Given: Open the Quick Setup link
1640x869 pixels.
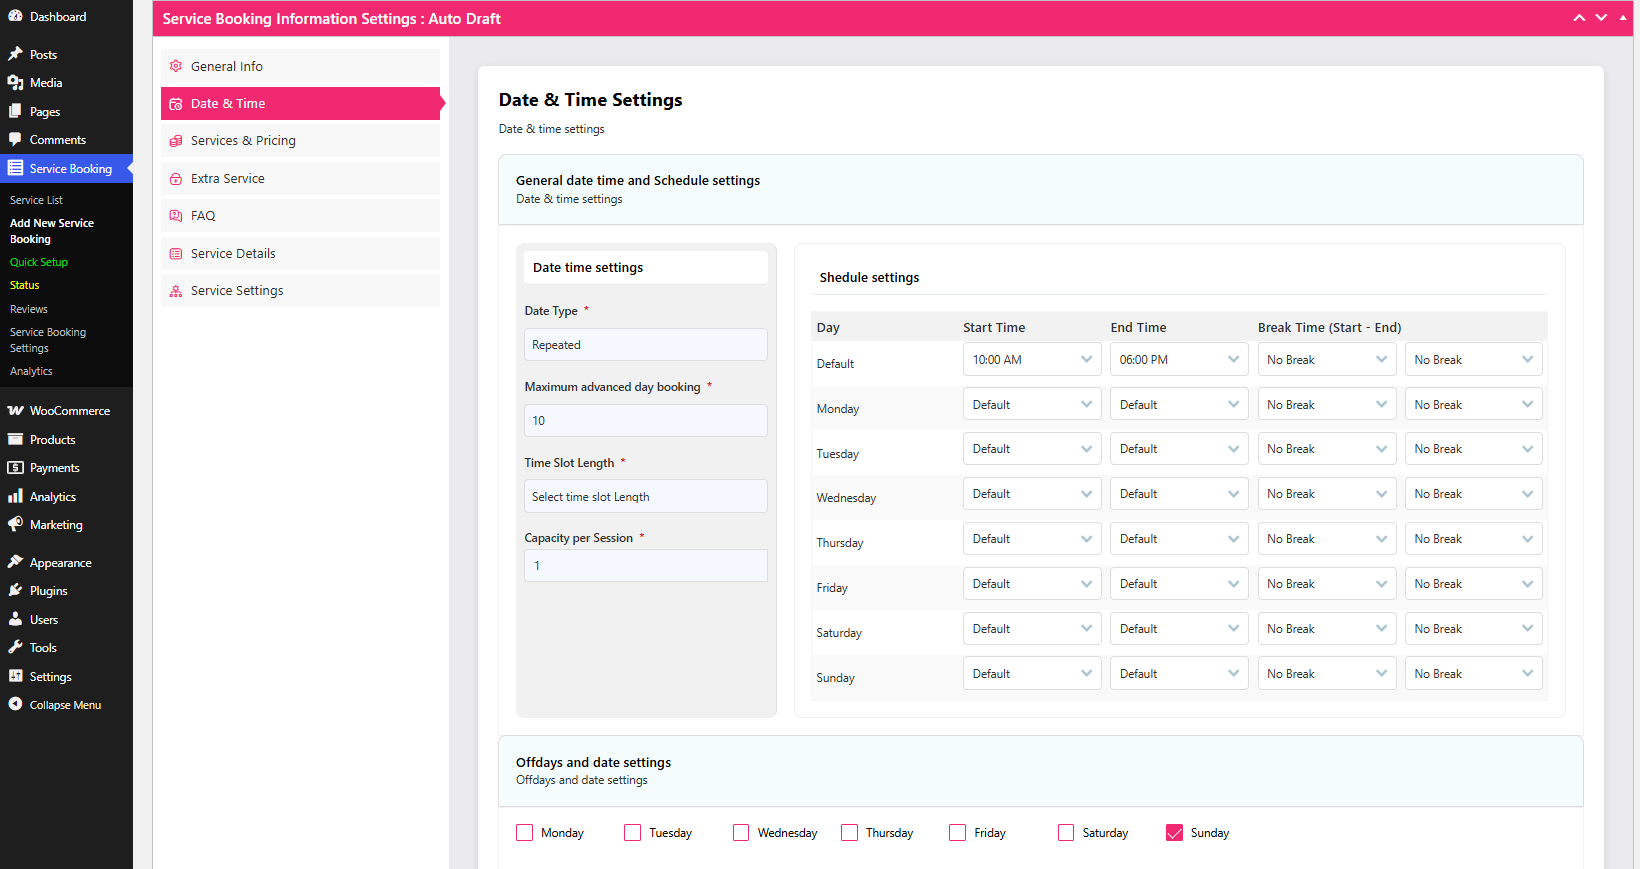Looking at the screenshot, I should pyautogui.click(x=39, y=262).
